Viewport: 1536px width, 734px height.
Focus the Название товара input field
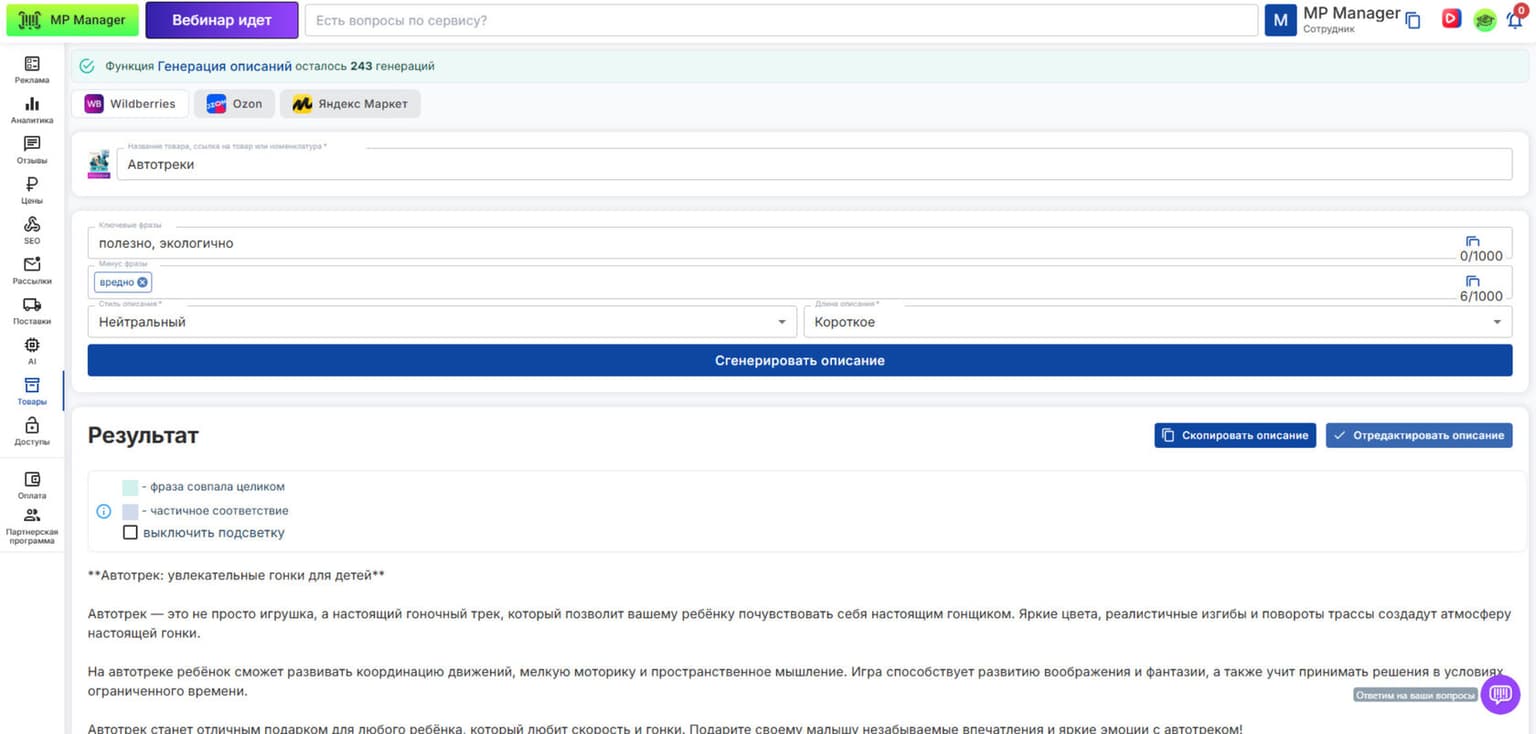click(814, 164)
